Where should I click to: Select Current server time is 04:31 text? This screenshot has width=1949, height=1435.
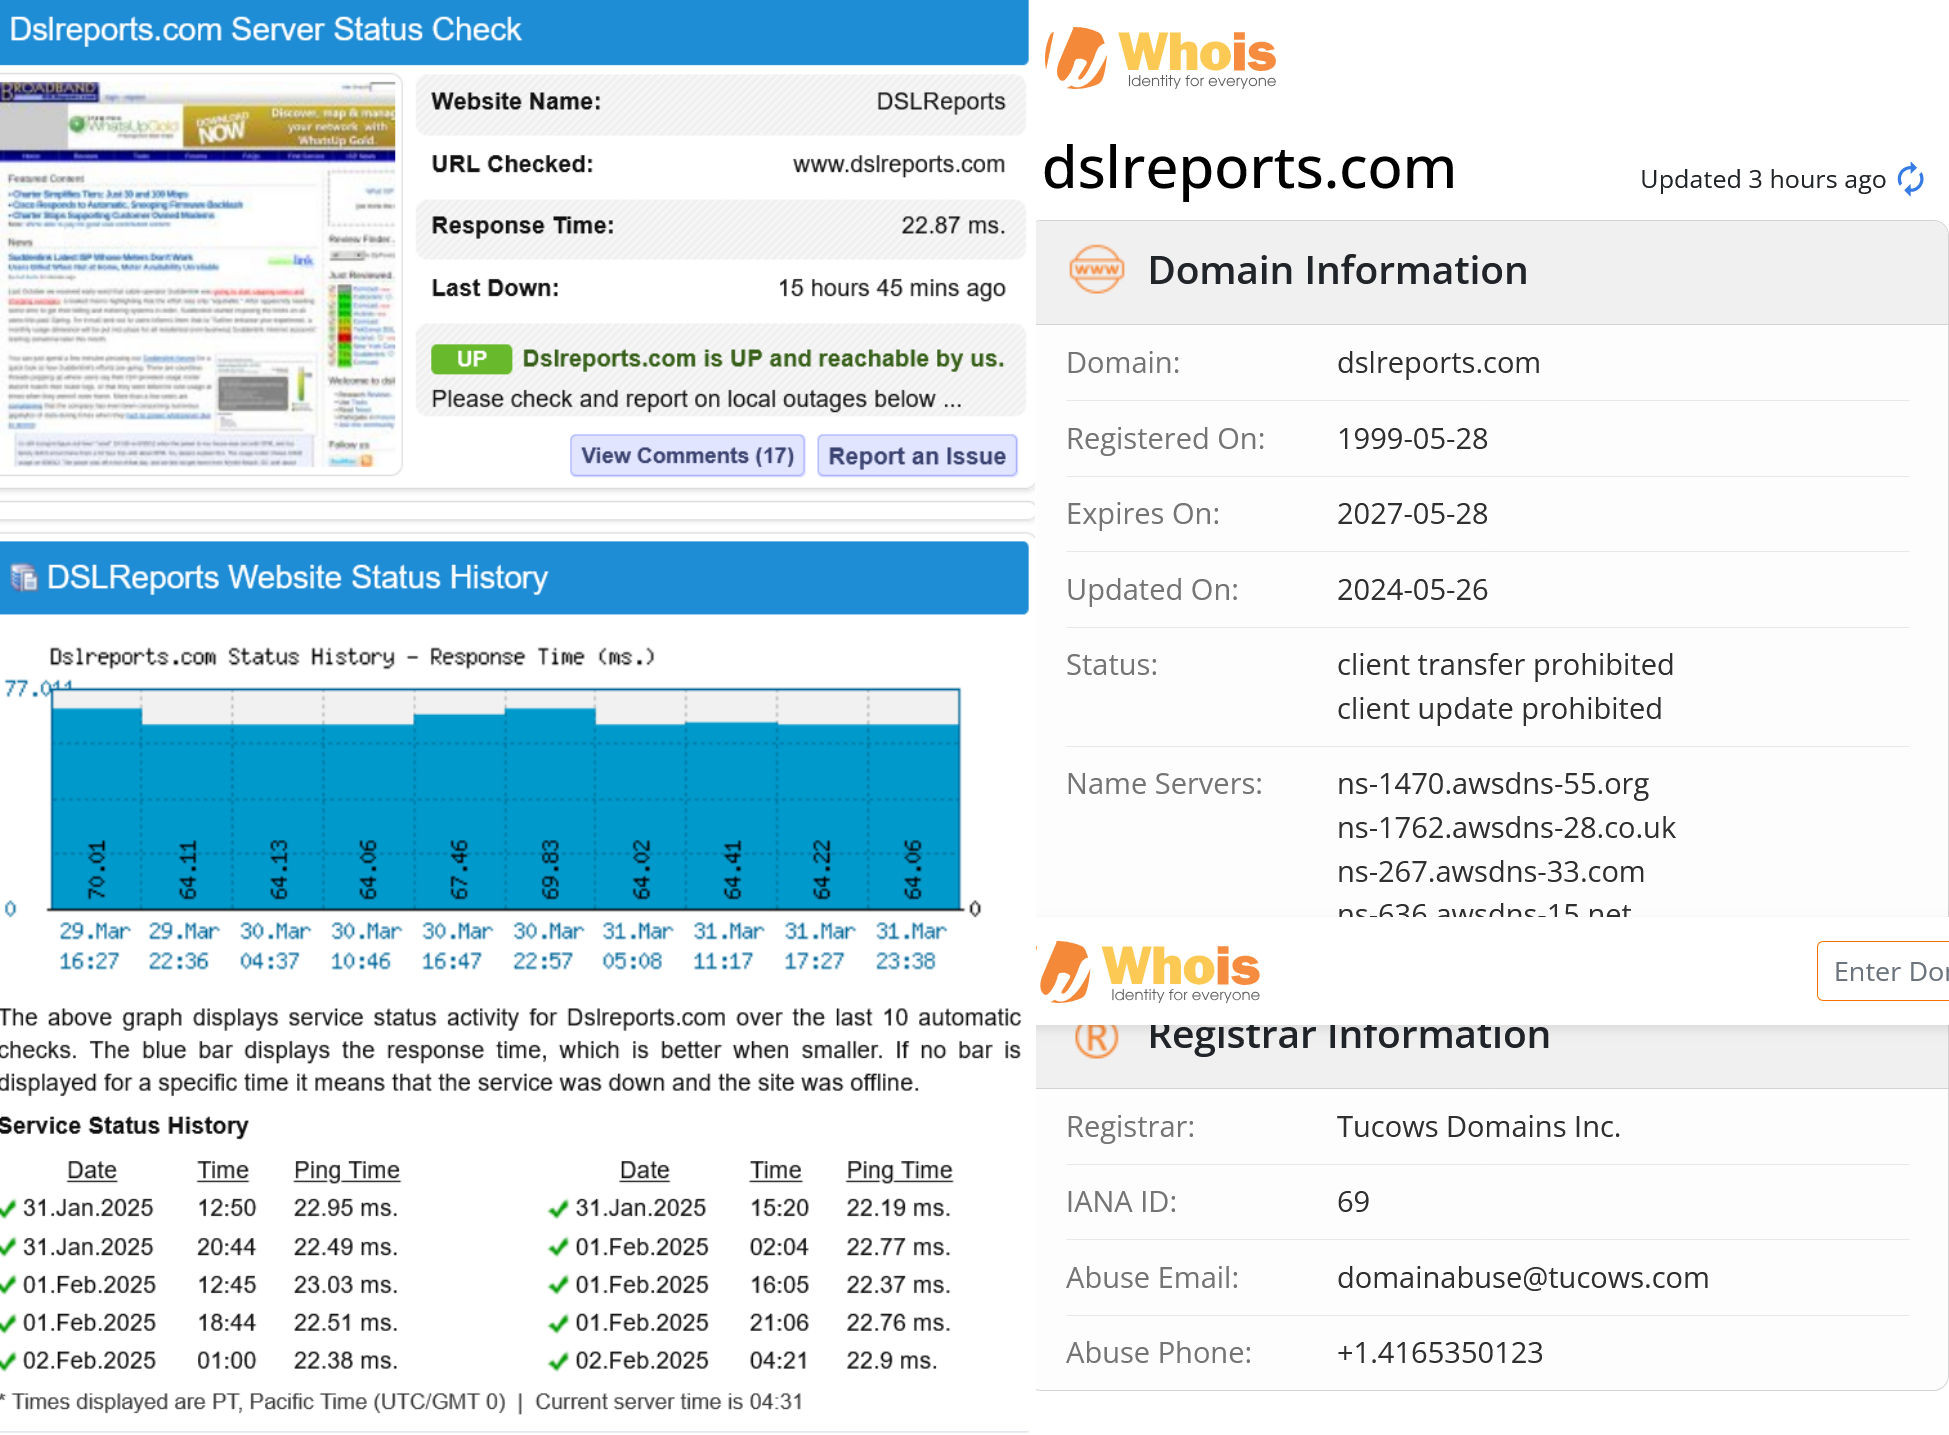tap(668, 1402)
